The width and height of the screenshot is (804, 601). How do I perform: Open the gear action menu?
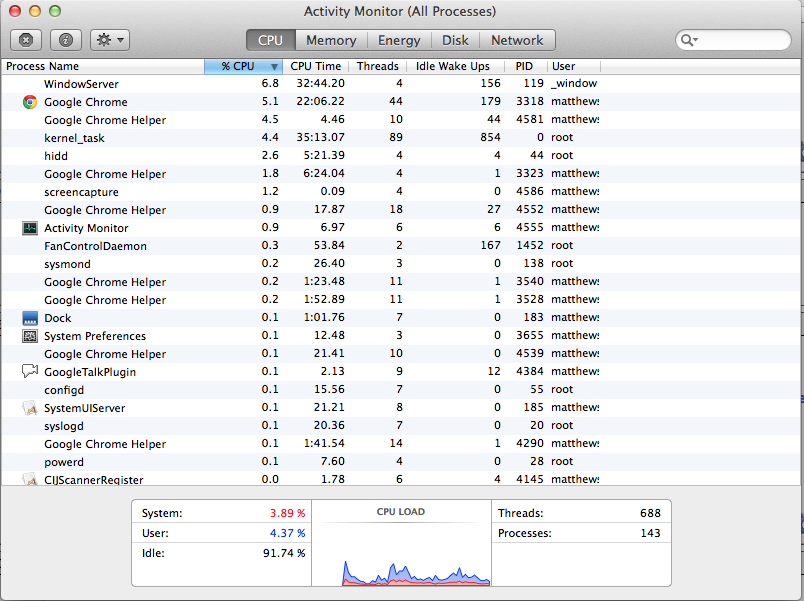click(110, 40)
